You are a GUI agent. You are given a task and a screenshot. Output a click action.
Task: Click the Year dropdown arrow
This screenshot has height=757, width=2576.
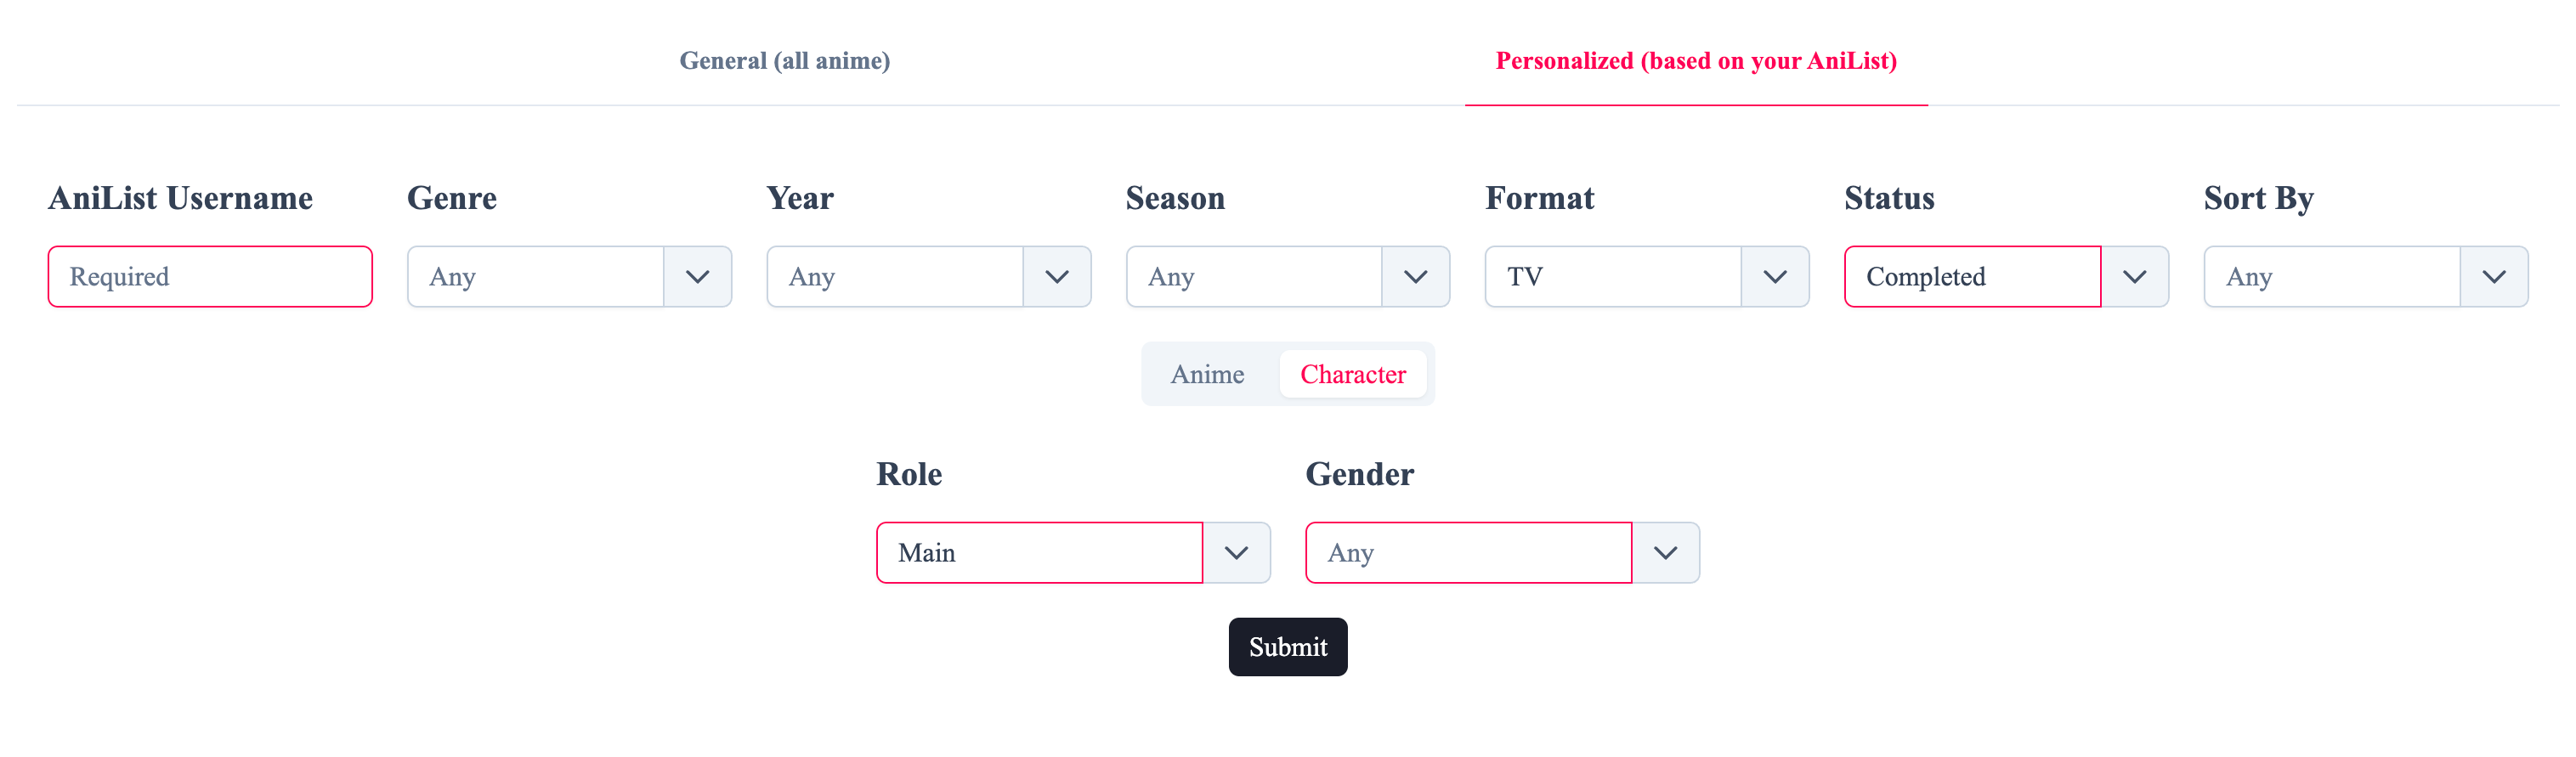(x=1057, y=277)
